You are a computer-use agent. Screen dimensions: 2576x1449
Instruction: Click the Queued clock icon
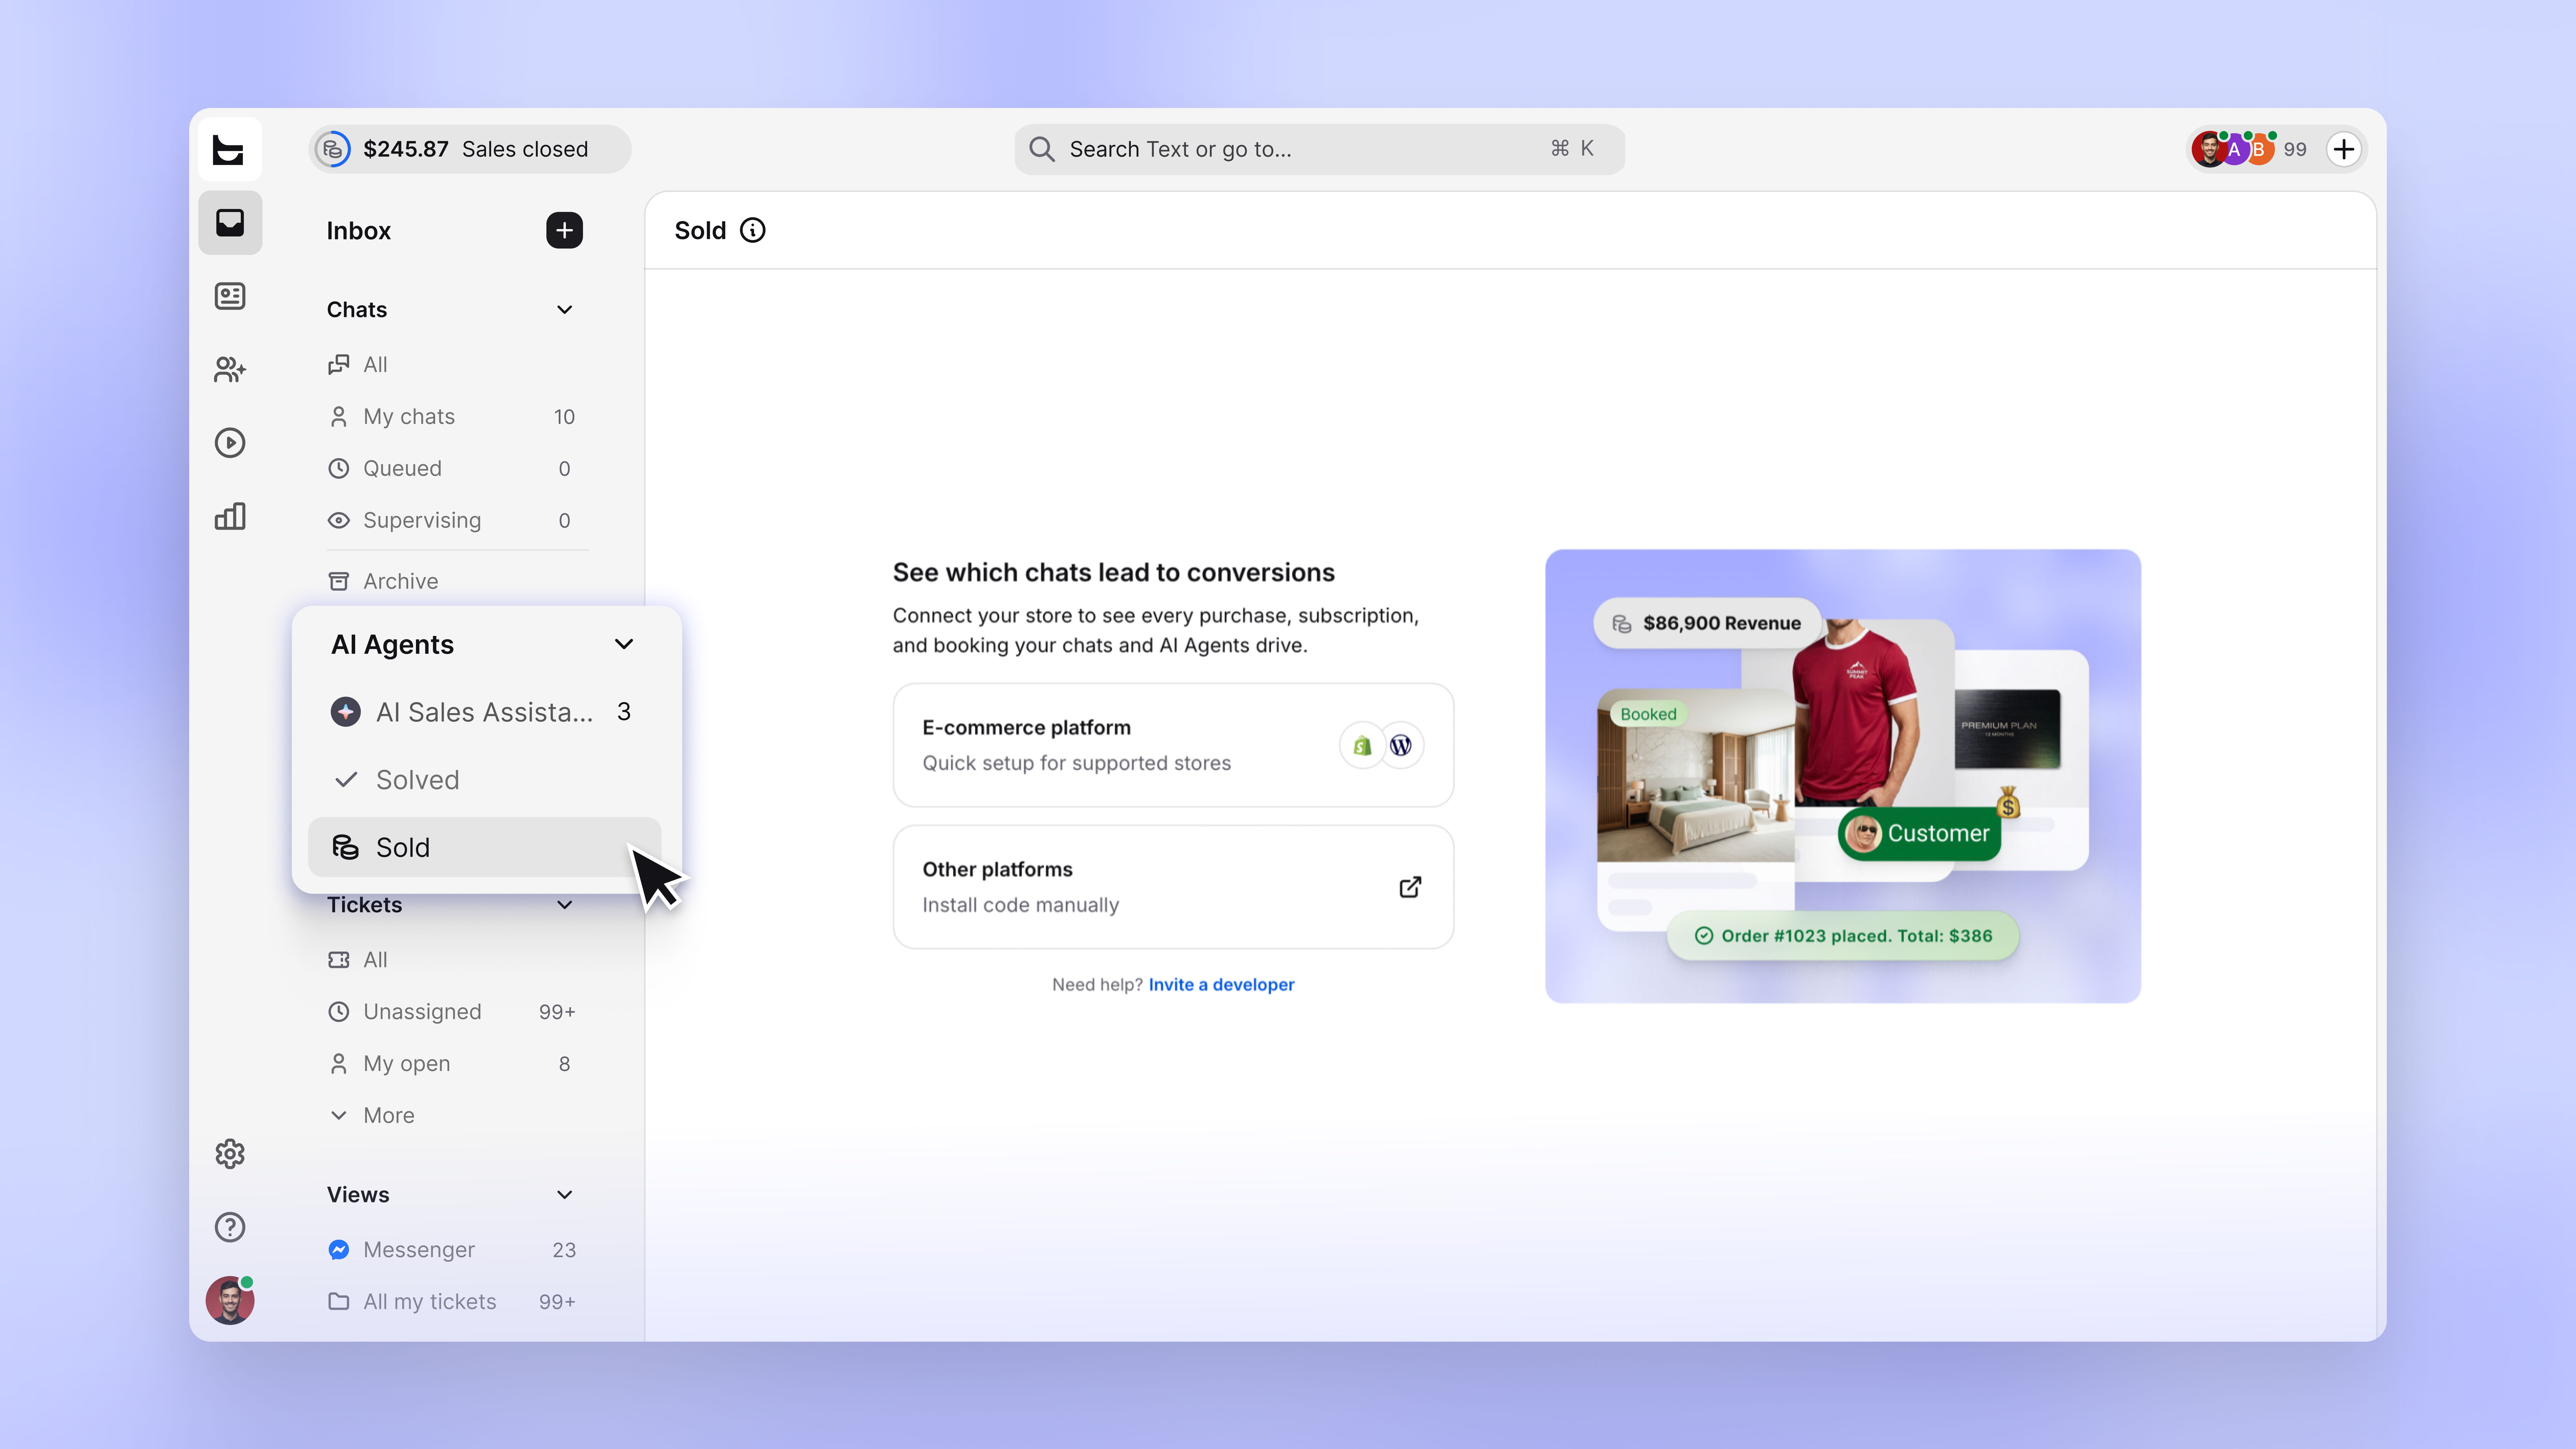point(339,468)
